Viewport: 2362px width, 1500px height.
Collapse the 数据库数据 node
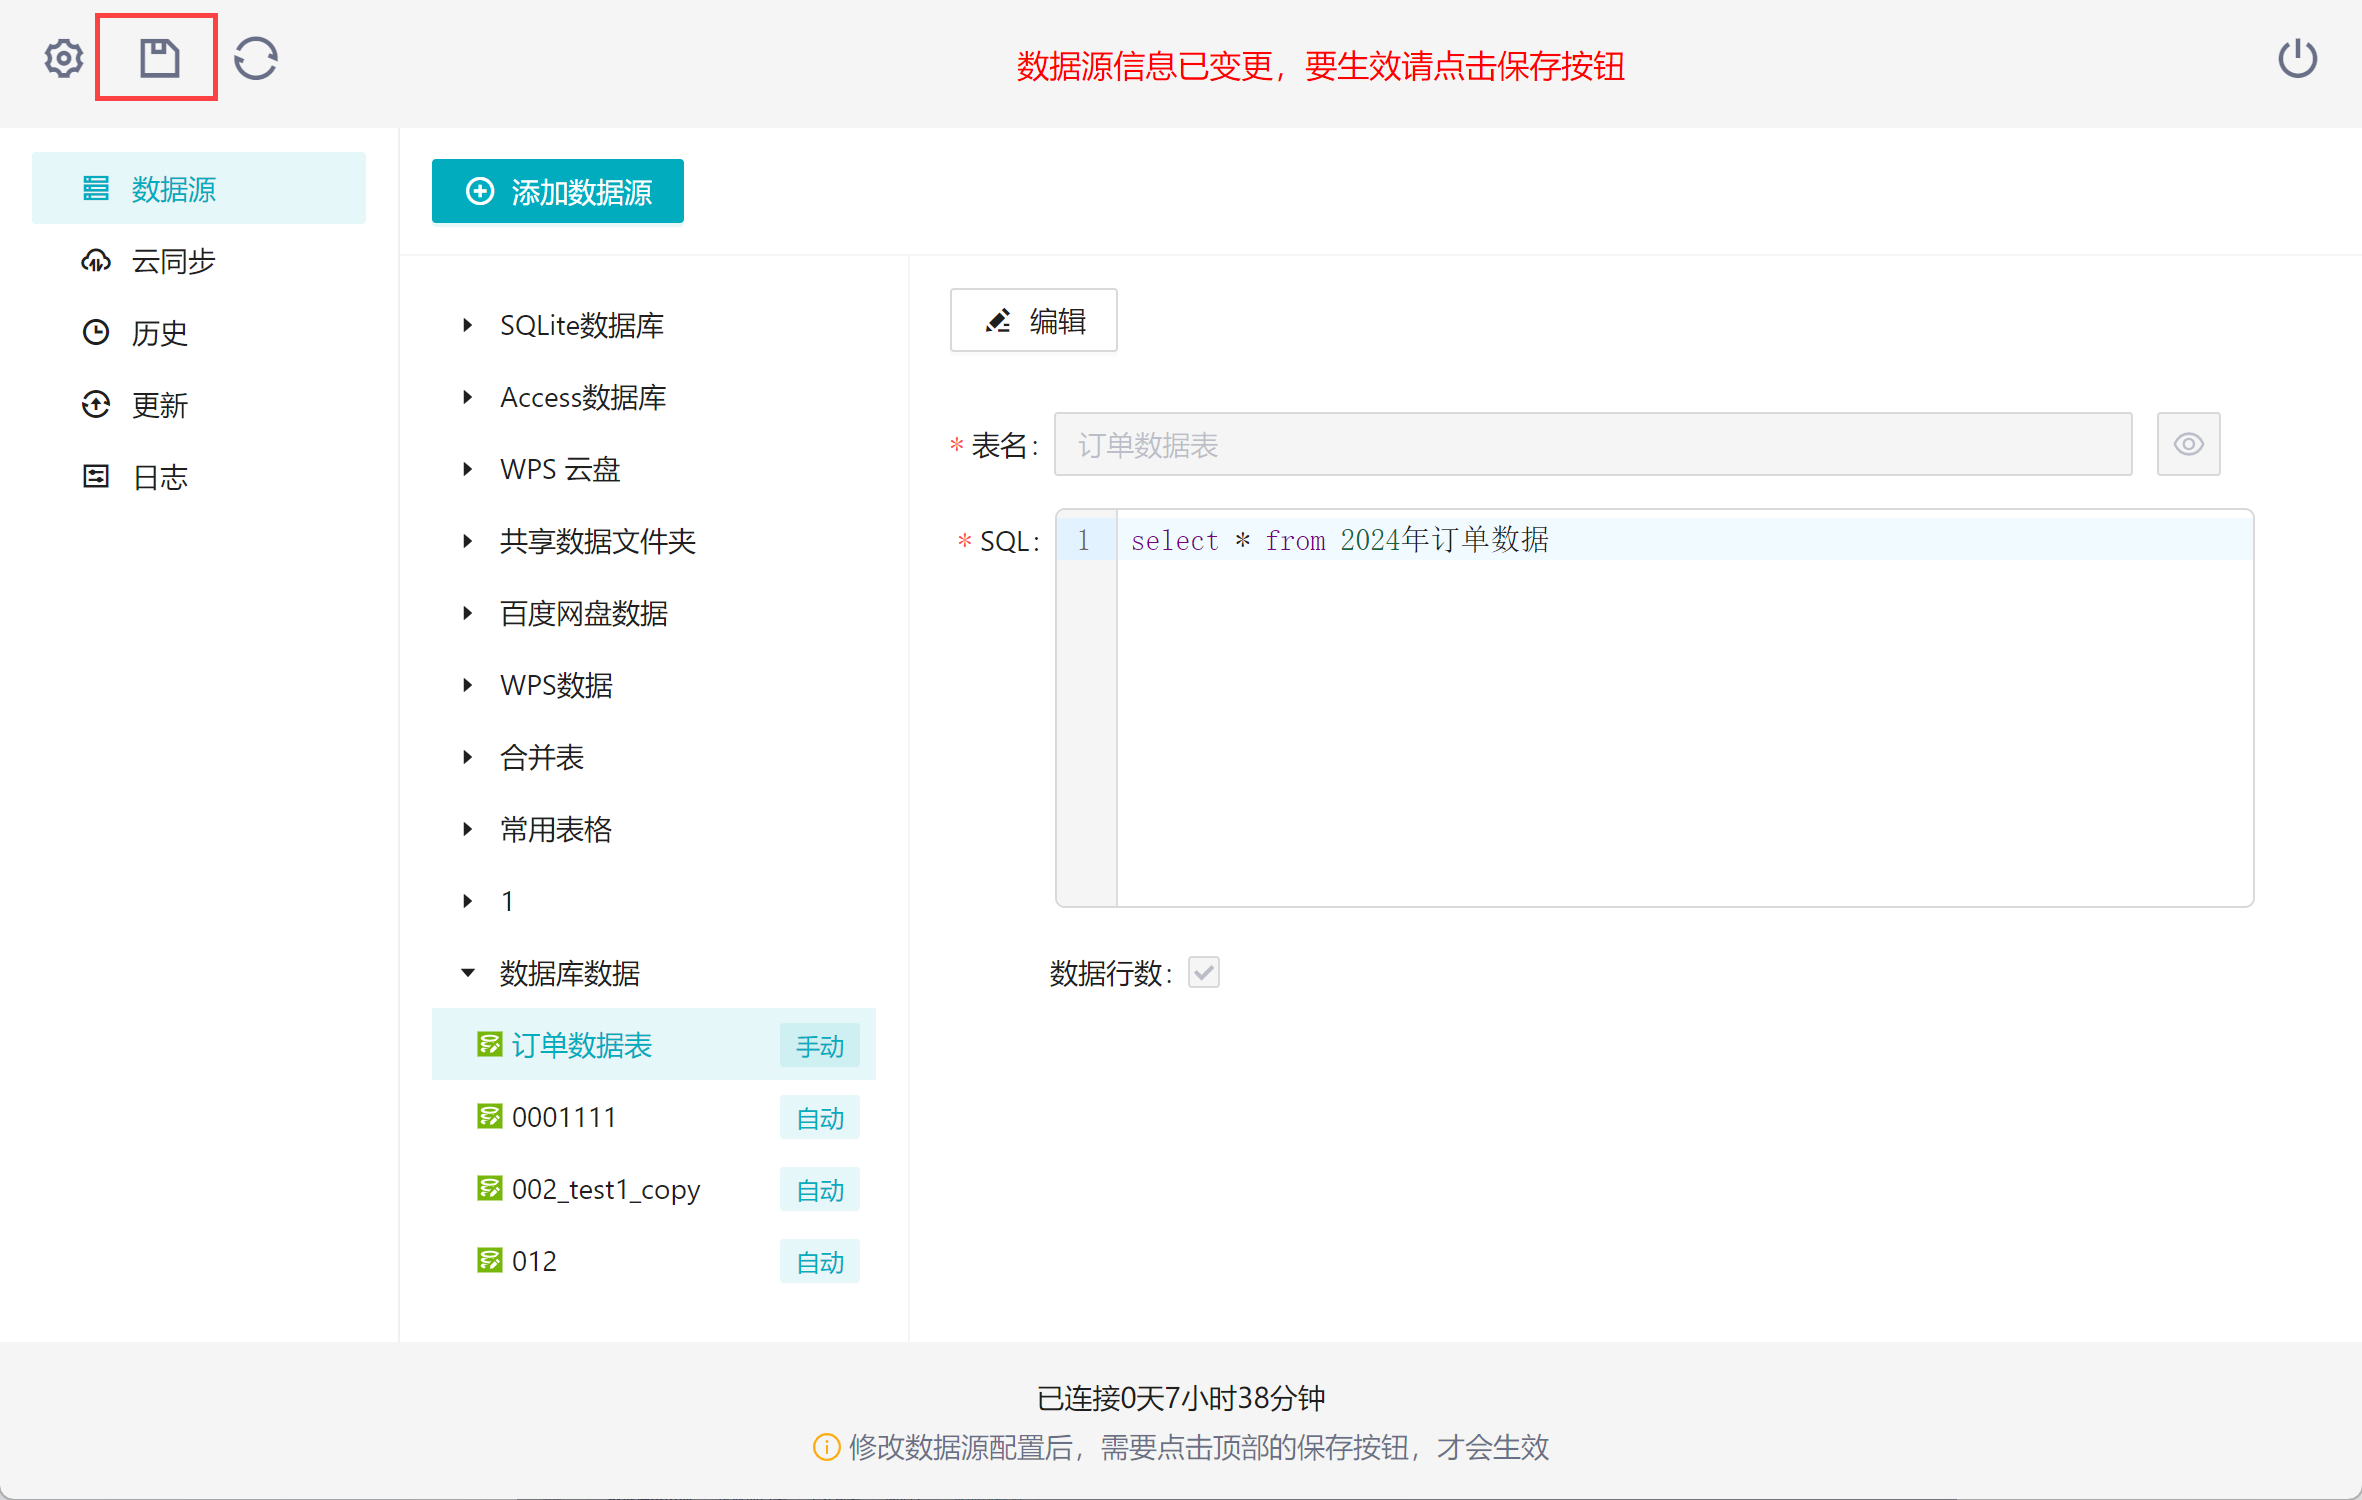[x=467, y=973]
